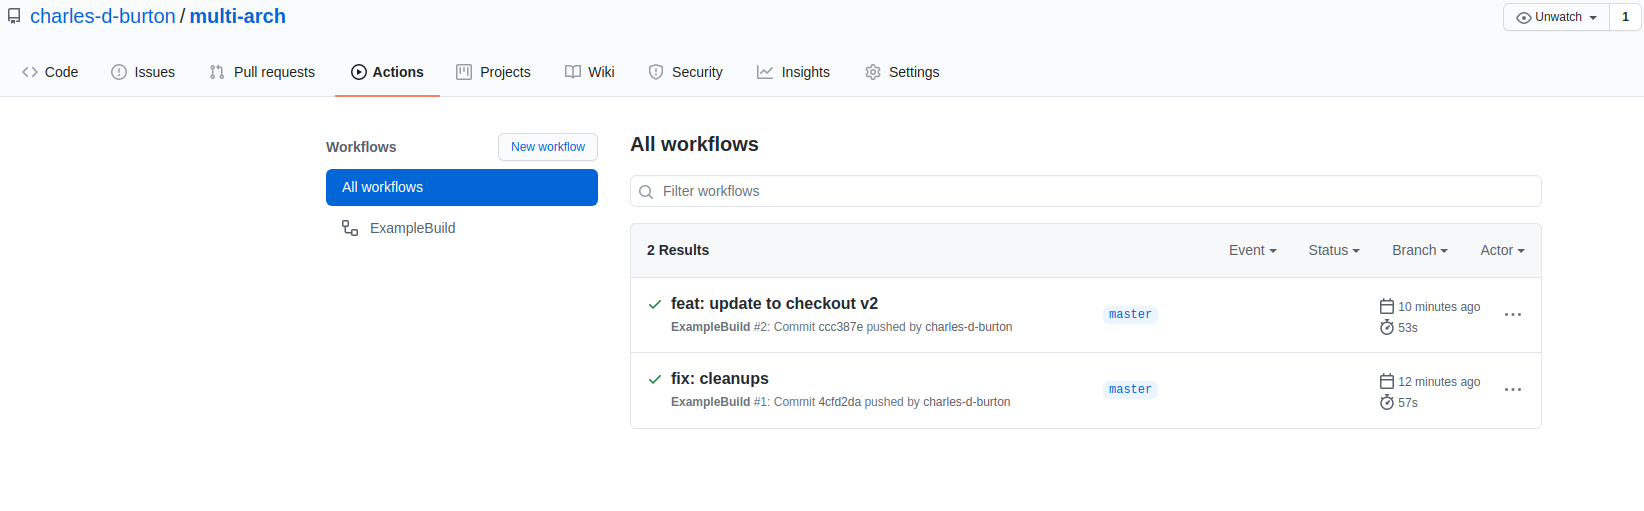Click the search magnifier icon in filter box
This screenshot has height=511, width=1644.
646,192
